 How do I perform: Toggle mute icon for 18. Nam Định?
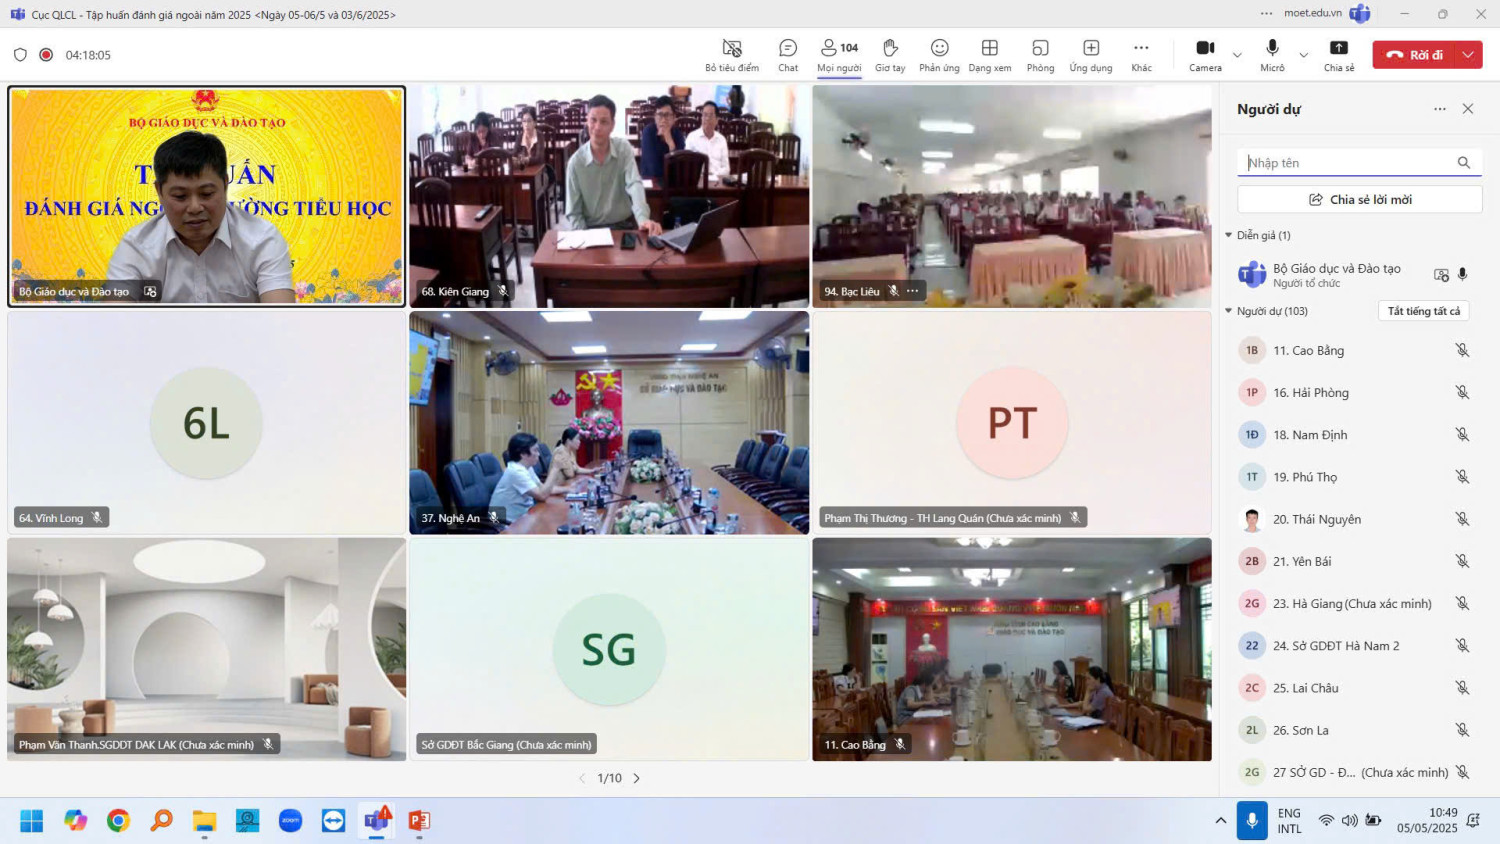click(1462, 434)
